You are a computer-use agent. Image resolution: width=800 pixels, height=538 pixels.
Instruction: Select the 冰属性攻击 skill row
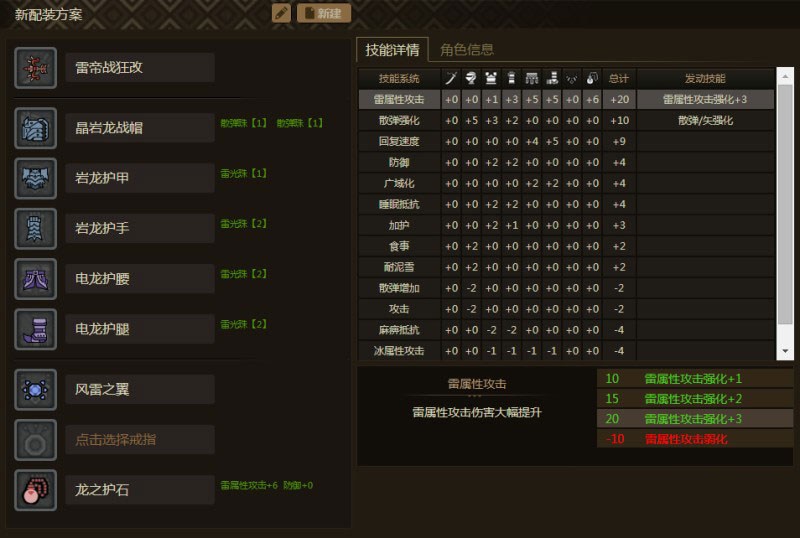566,351
